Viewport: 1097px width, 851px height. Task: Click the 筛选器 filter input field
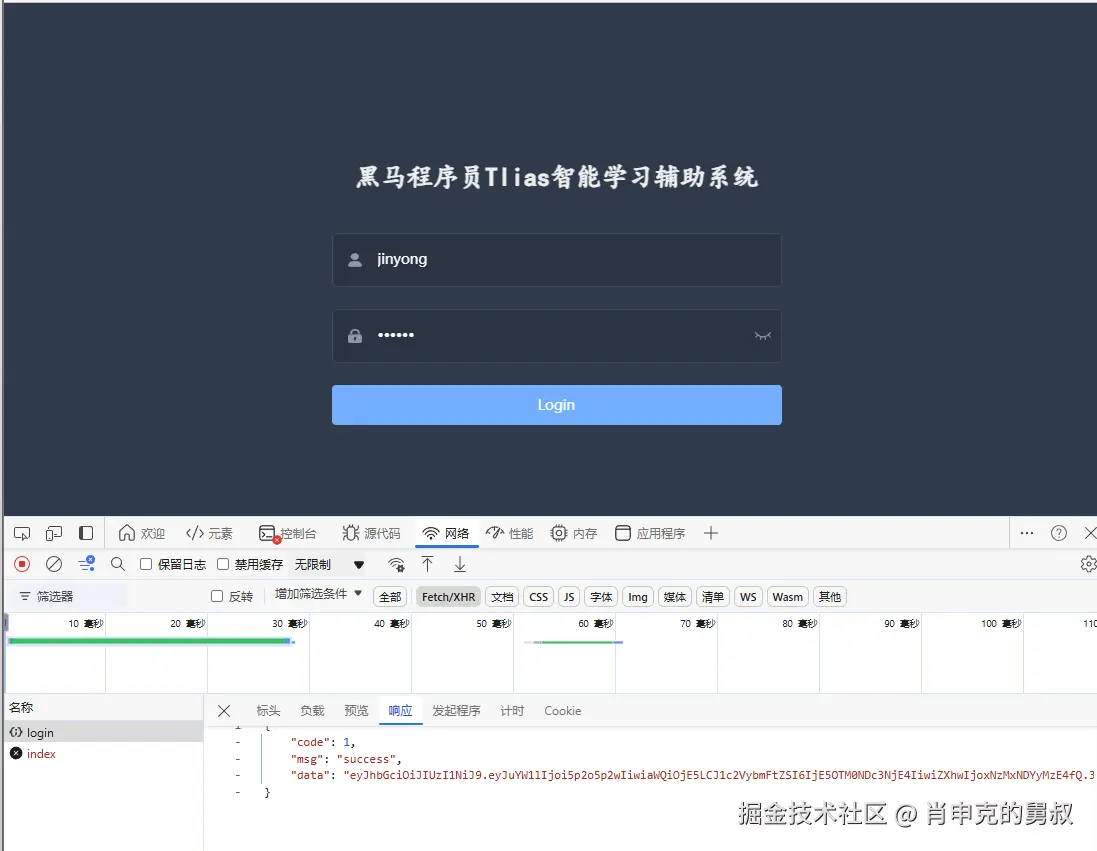click(72, 596)
